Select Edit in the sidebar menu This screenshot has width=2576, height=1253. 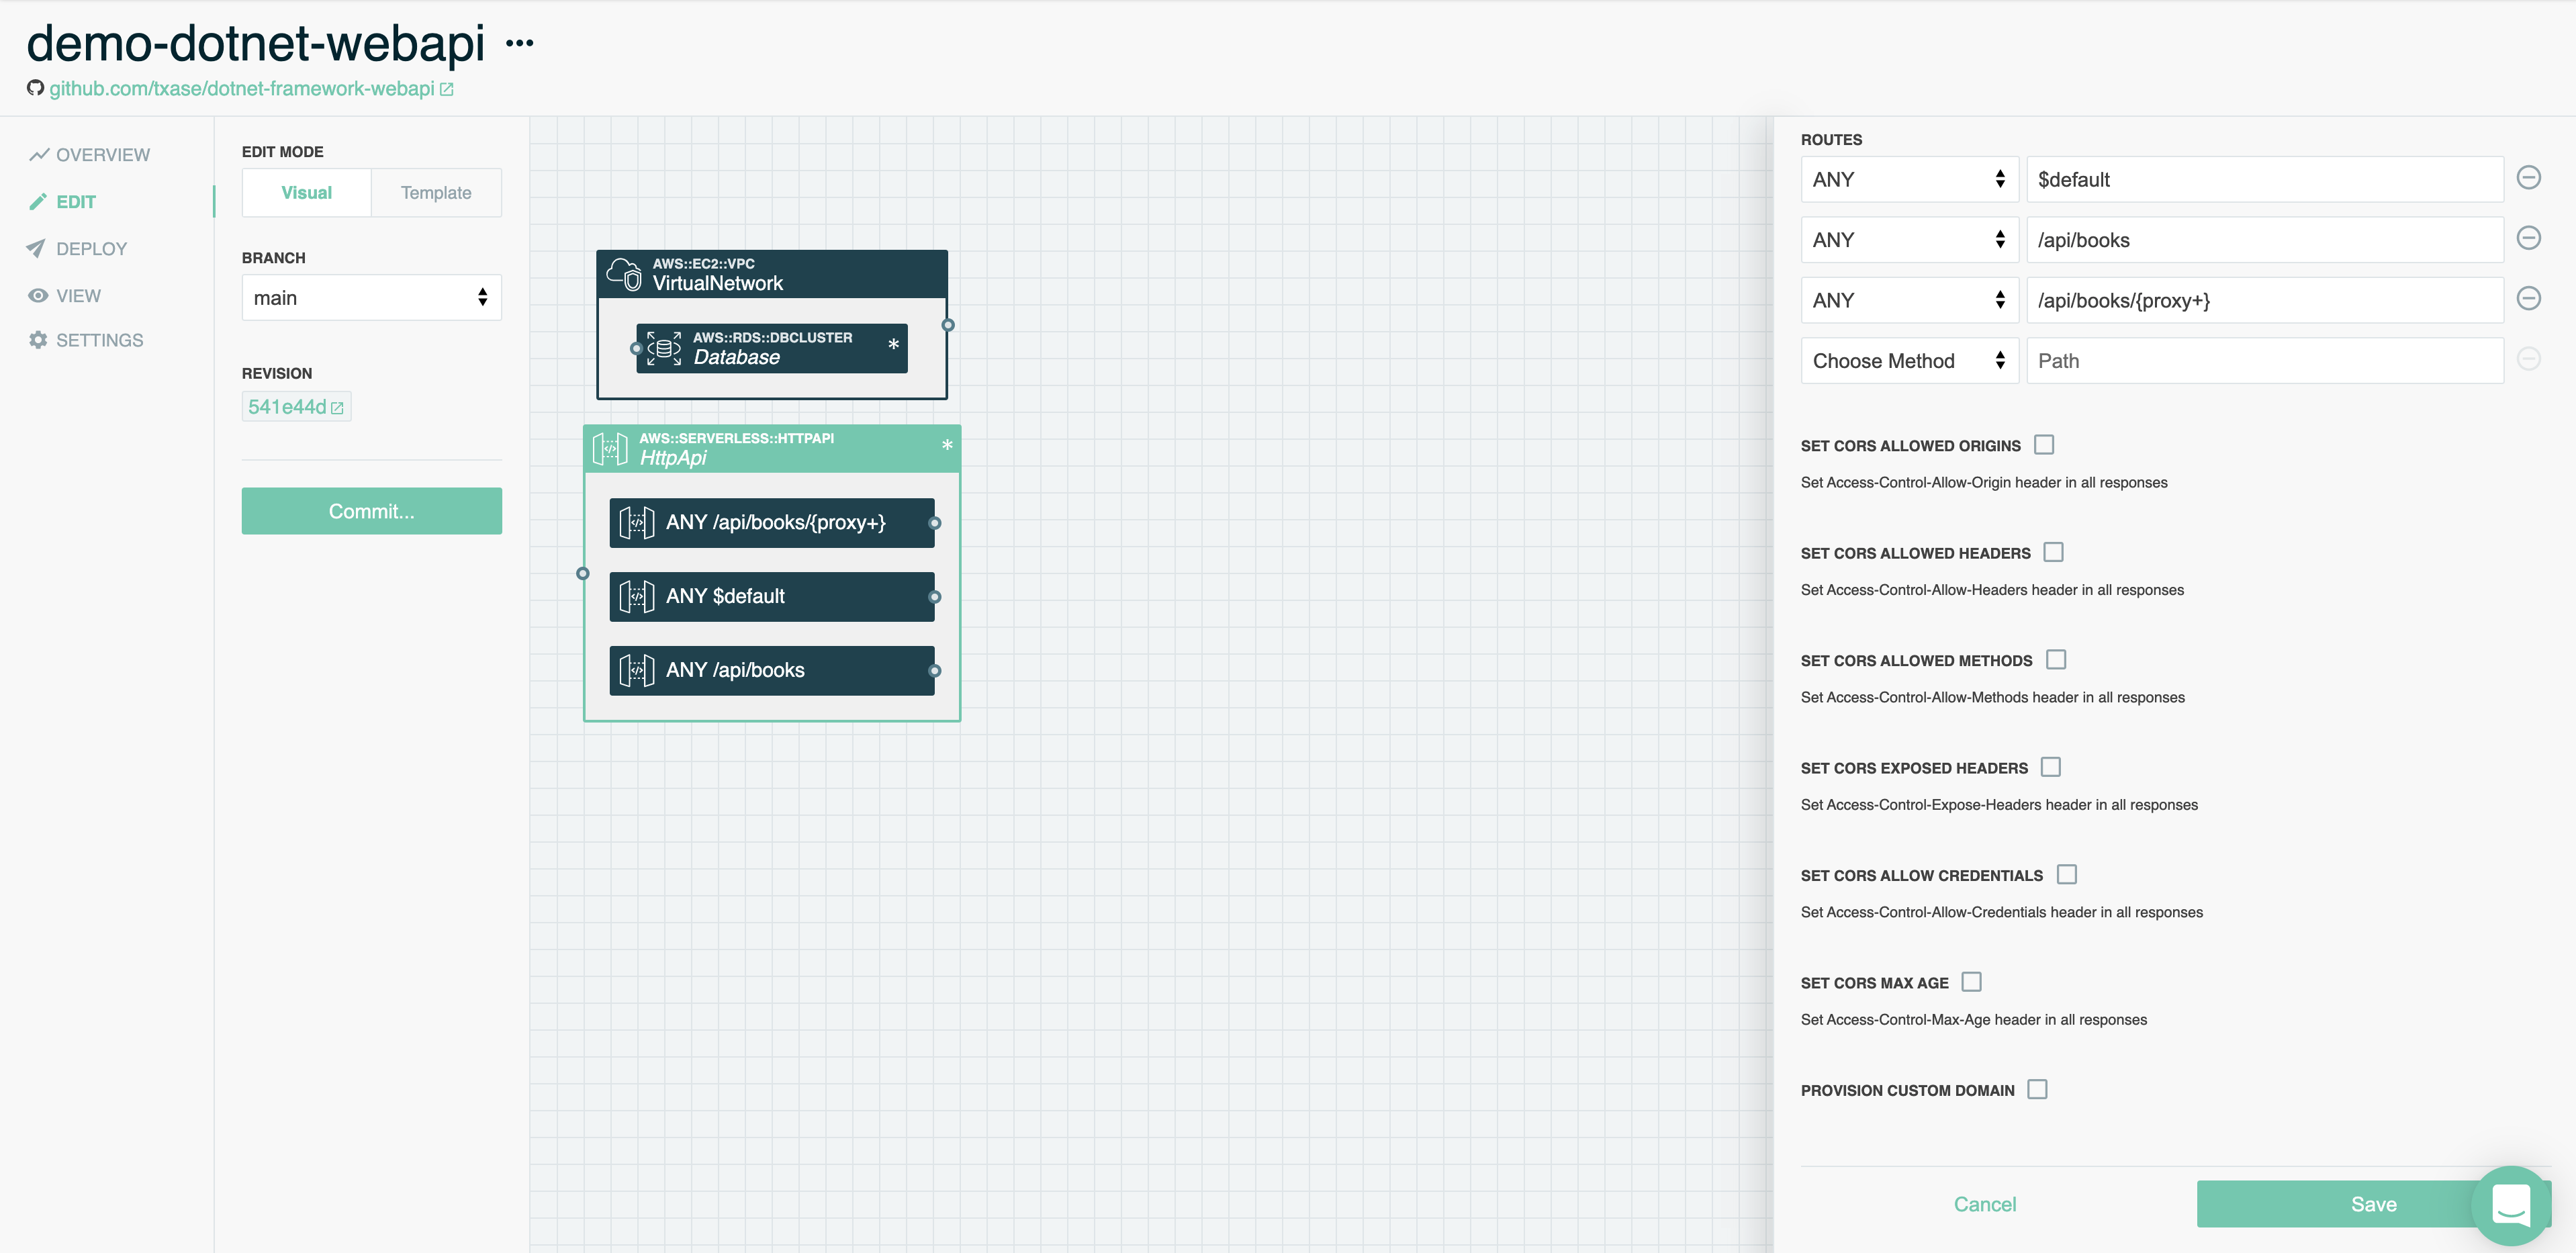pyautogui.click(x=62, y=201)
